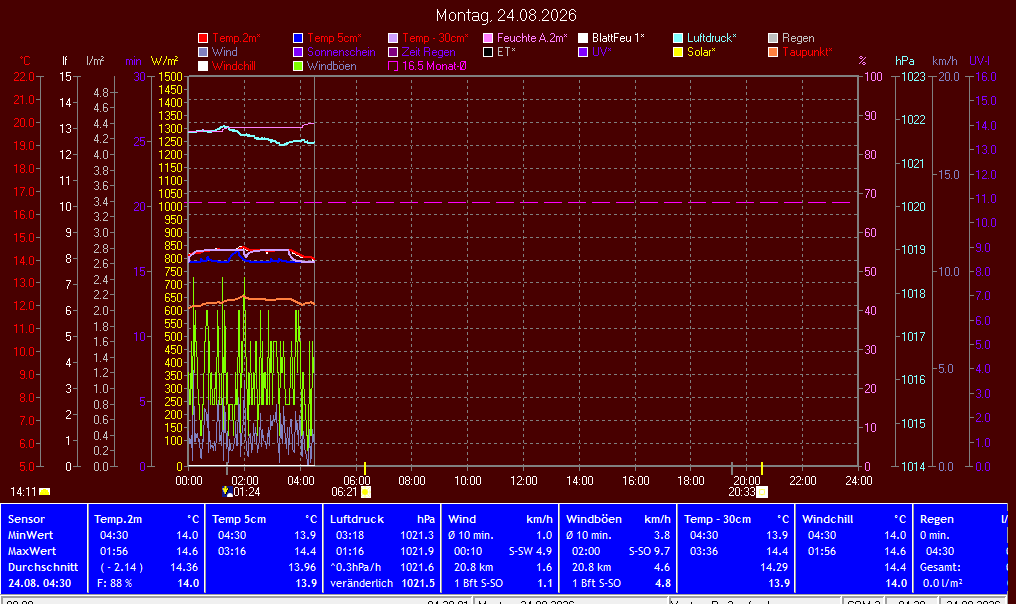Viewport: 1016px width, 604px height.
Task: Click the chart title Montag, 24.08.2026
Action: pos(506,16)
